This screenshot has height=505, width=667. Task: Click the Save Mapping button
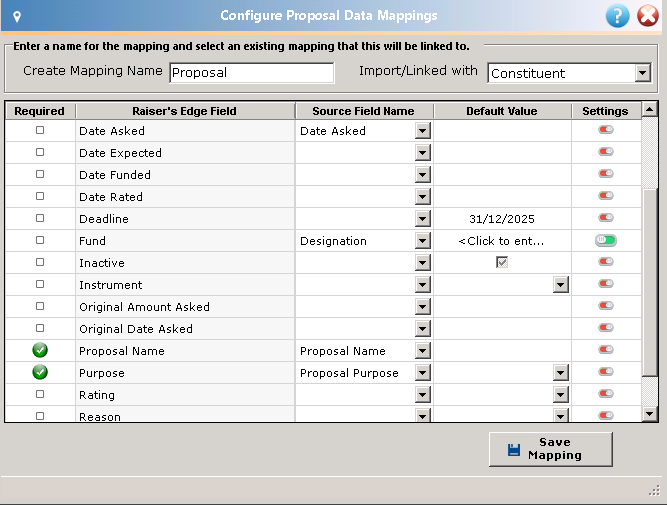coord(551,449)
